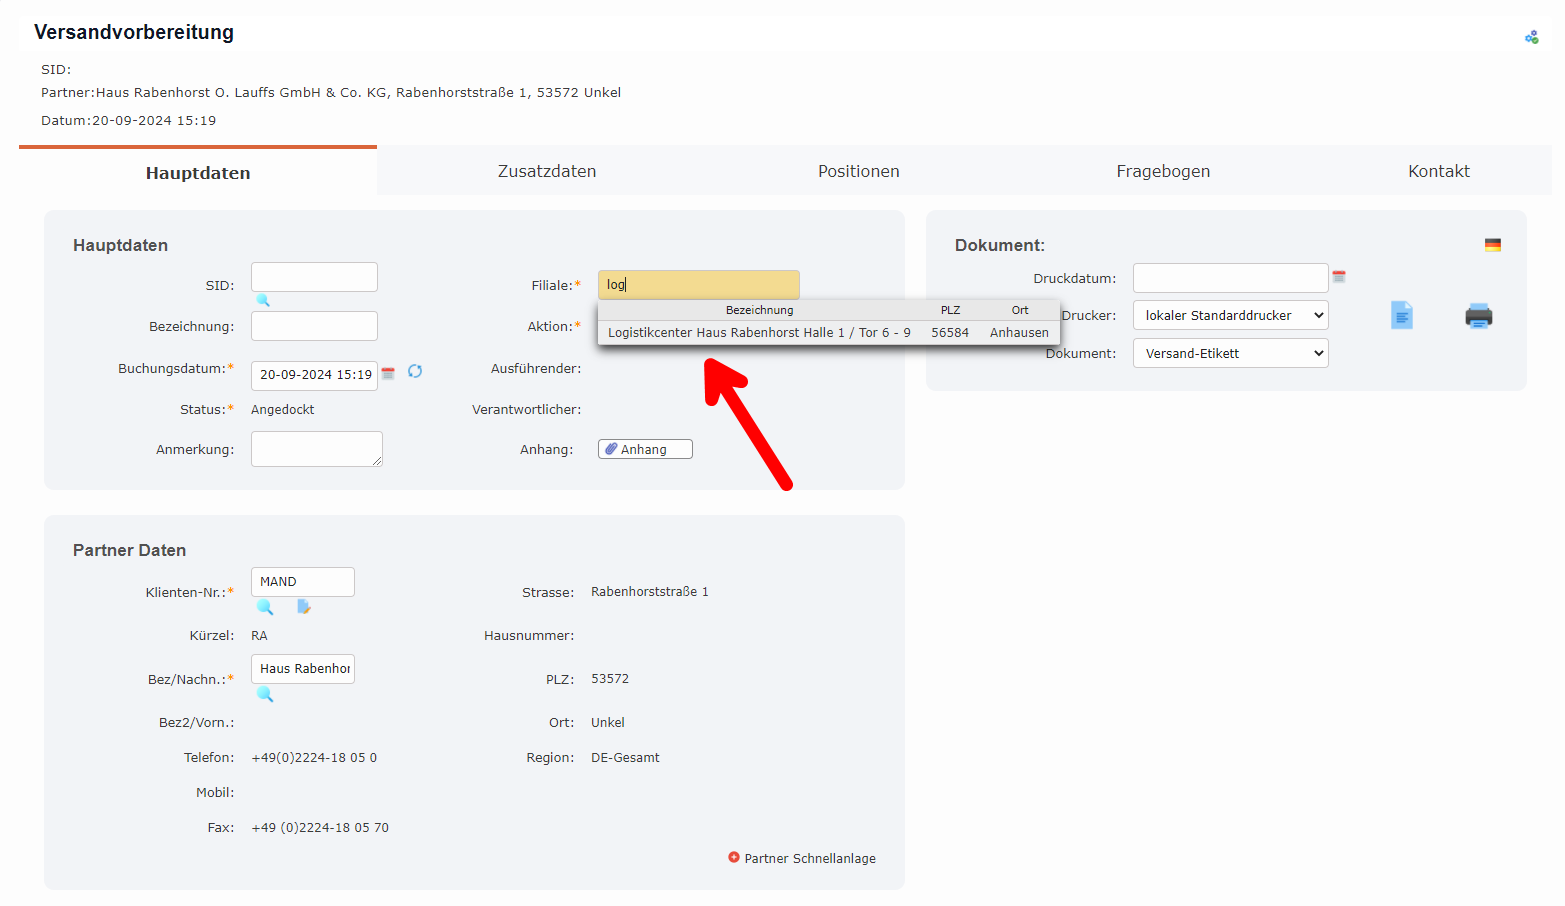1565x906 pixels.
Task: Open the SID search magnifier
Action: (x=263, y=299)
